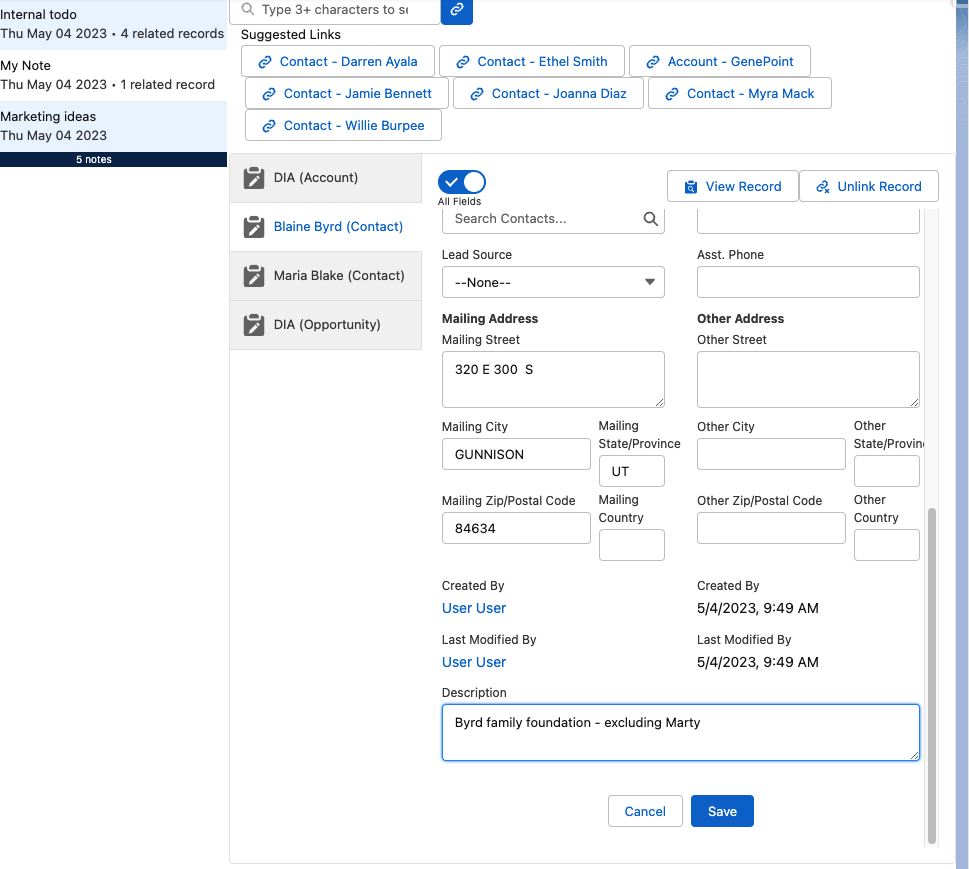Click the clipboard icon next to DIA (Account)
The width and height of the screenshot is (969, 869).
[253, 178]
